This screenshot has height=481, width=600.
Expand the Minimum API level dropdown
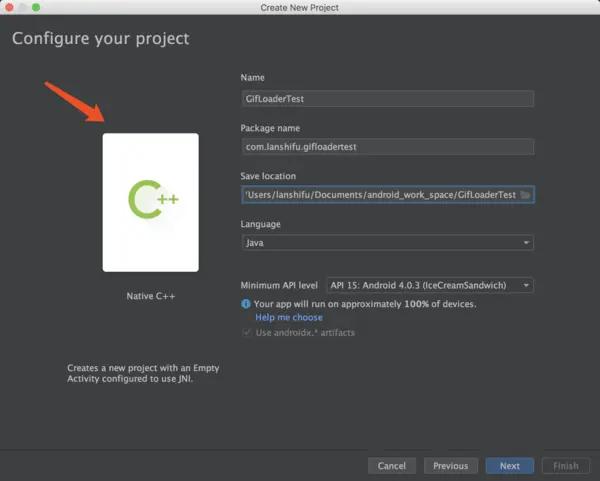tap(430, 285)
